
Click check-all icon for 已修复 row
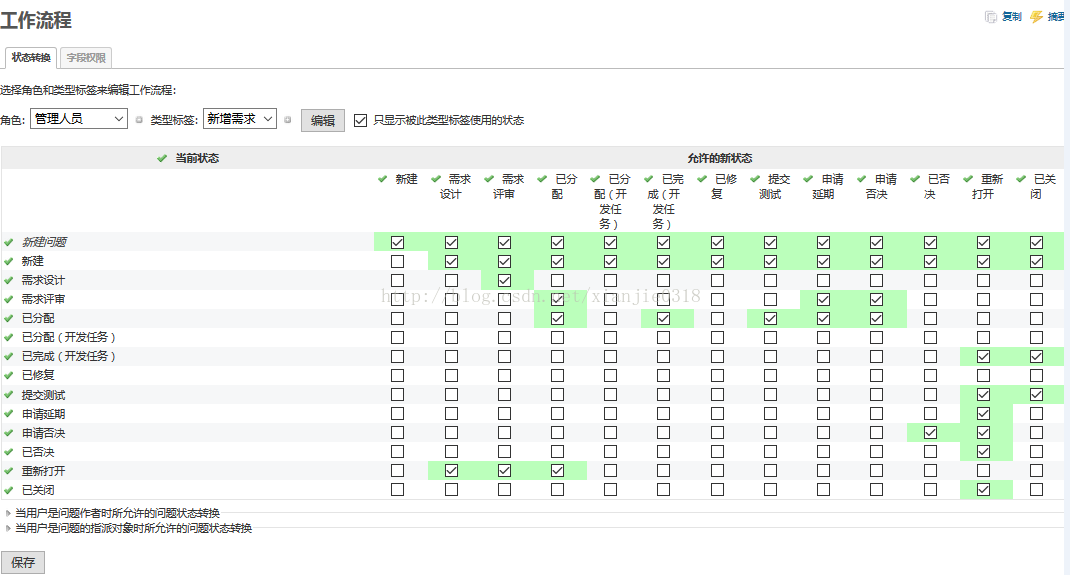coord(9,376)
